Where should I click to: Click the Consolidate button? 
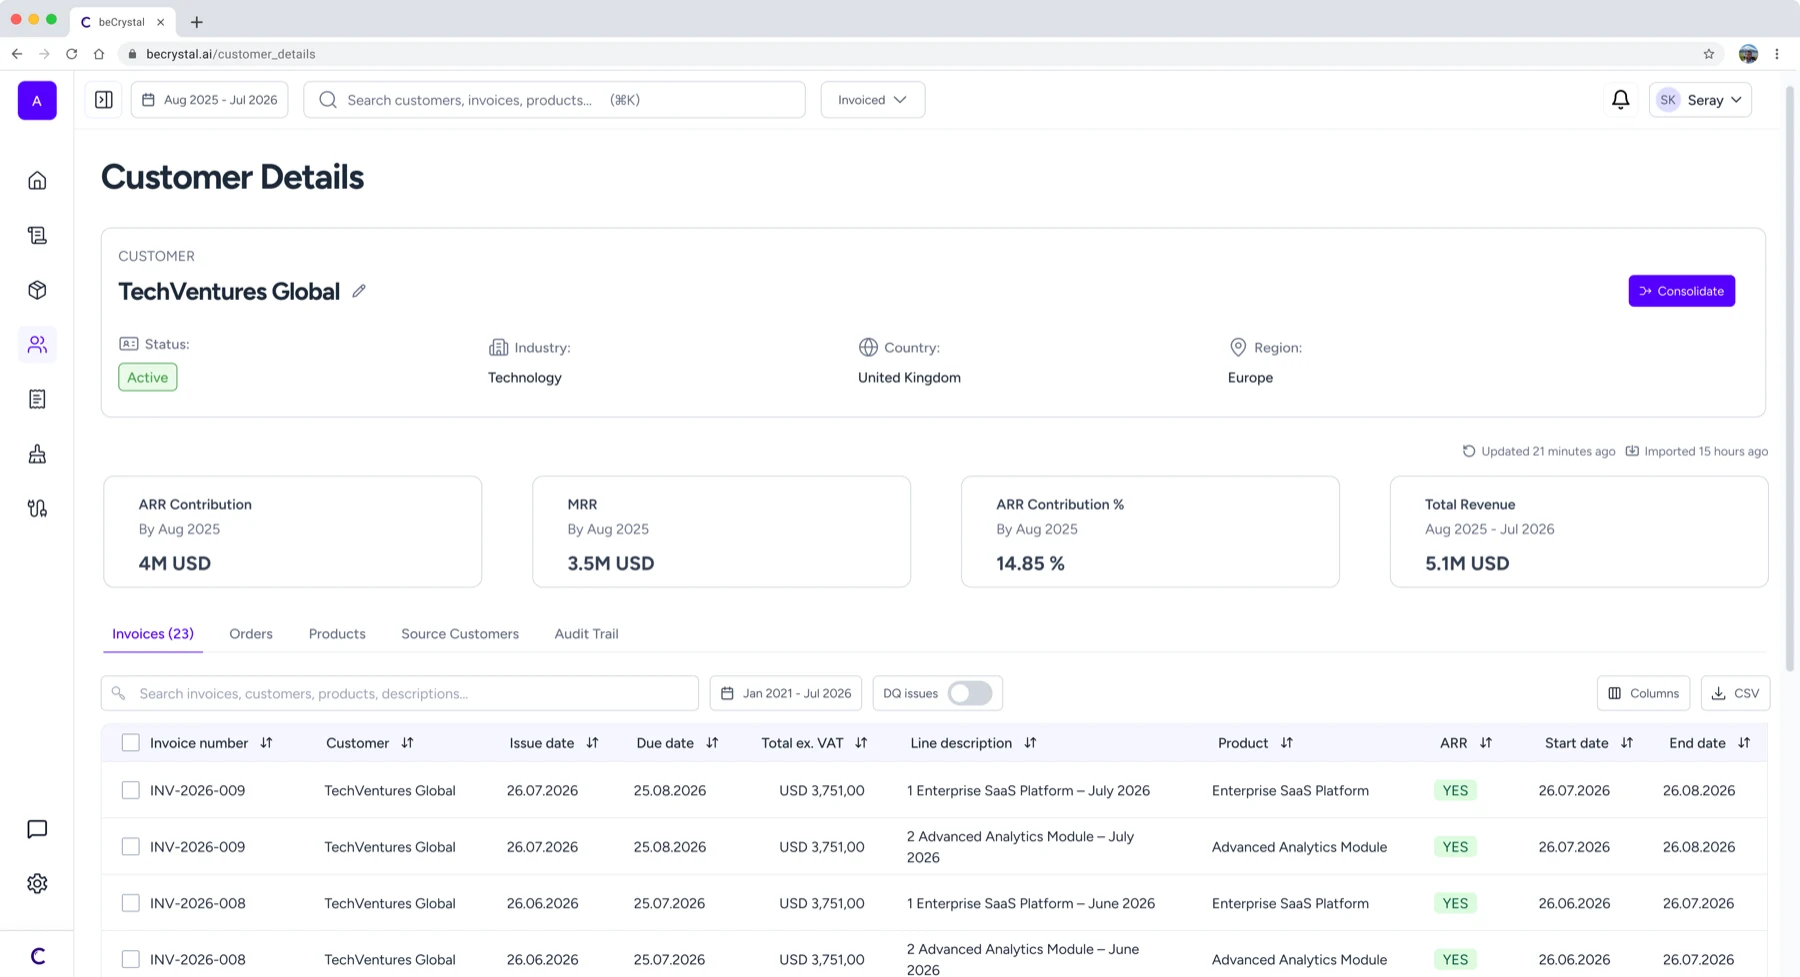1682,291
